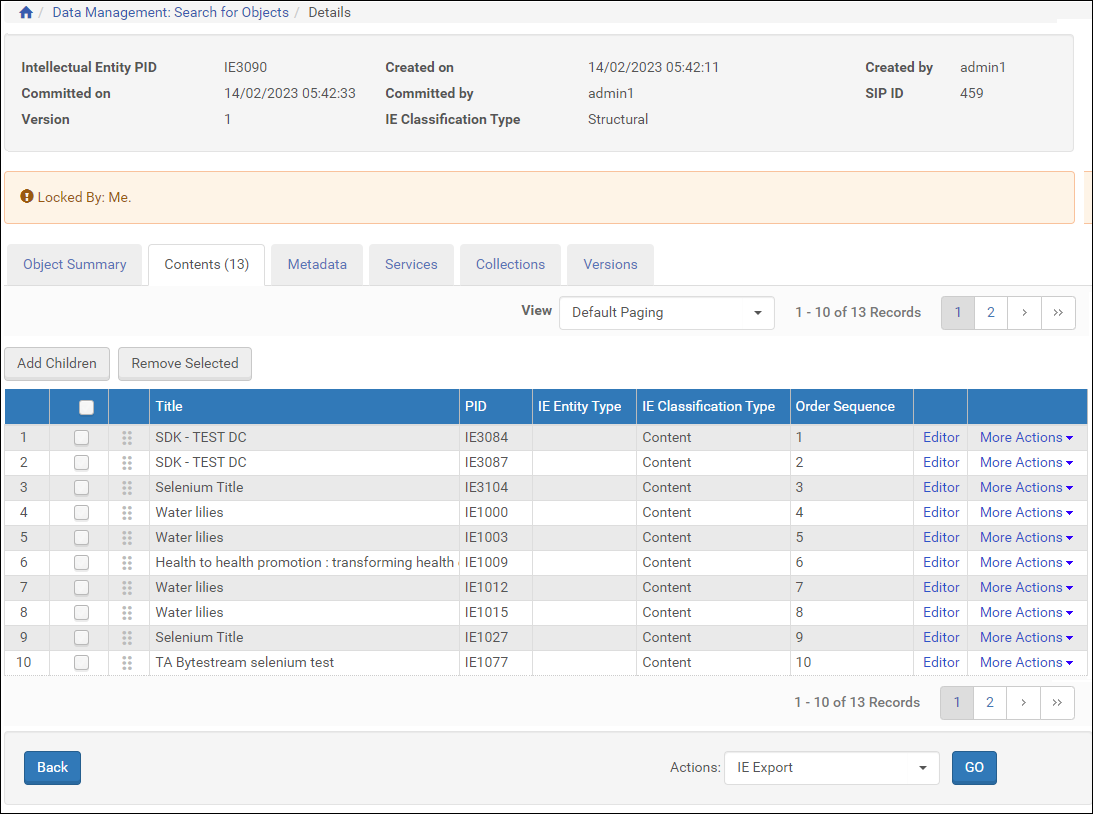Go to page 2 in top pagination
Viewport: 1093px width, 814px height.
click(x=991, y=313)
